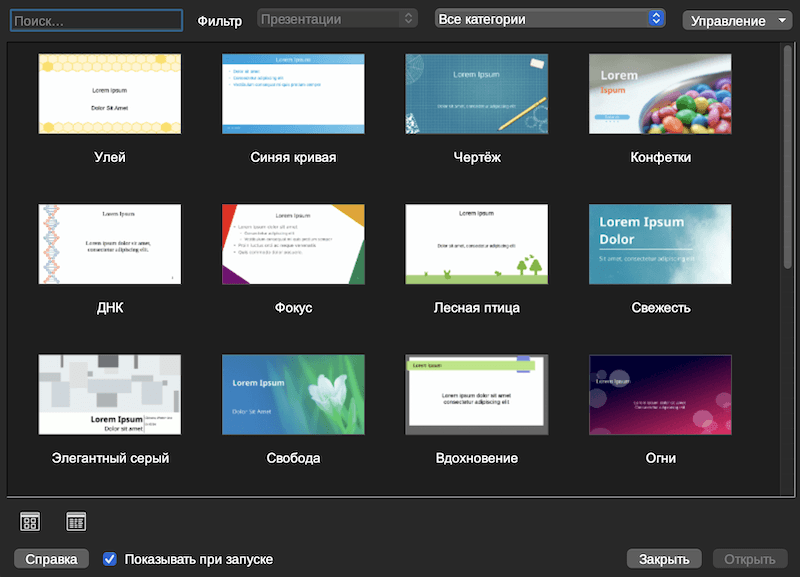Open the Все категории dropdown
The height and width of the screenshot is (577, 800).
point(550,19)
